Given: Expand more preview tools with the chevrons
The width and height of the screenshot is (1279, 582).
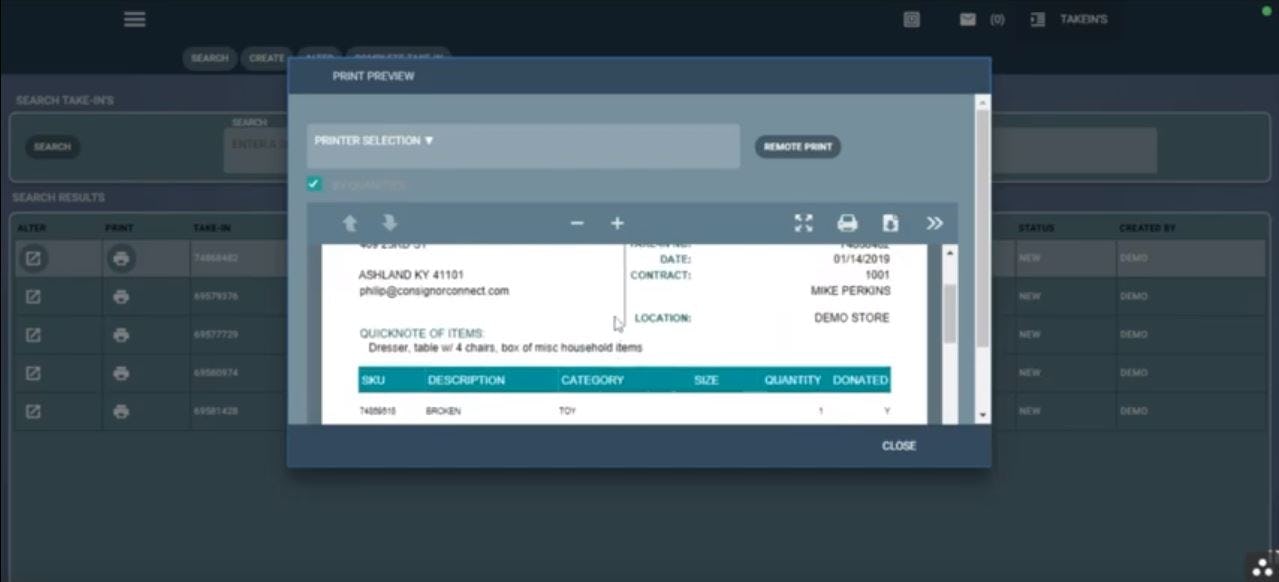Looking at the screenshot, I should [933, 223].
